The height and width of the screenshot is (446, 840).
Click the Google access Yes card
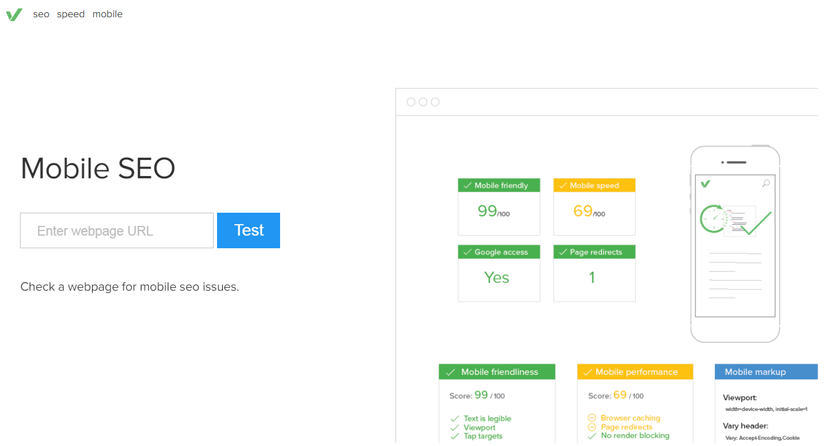coord(499,274)
